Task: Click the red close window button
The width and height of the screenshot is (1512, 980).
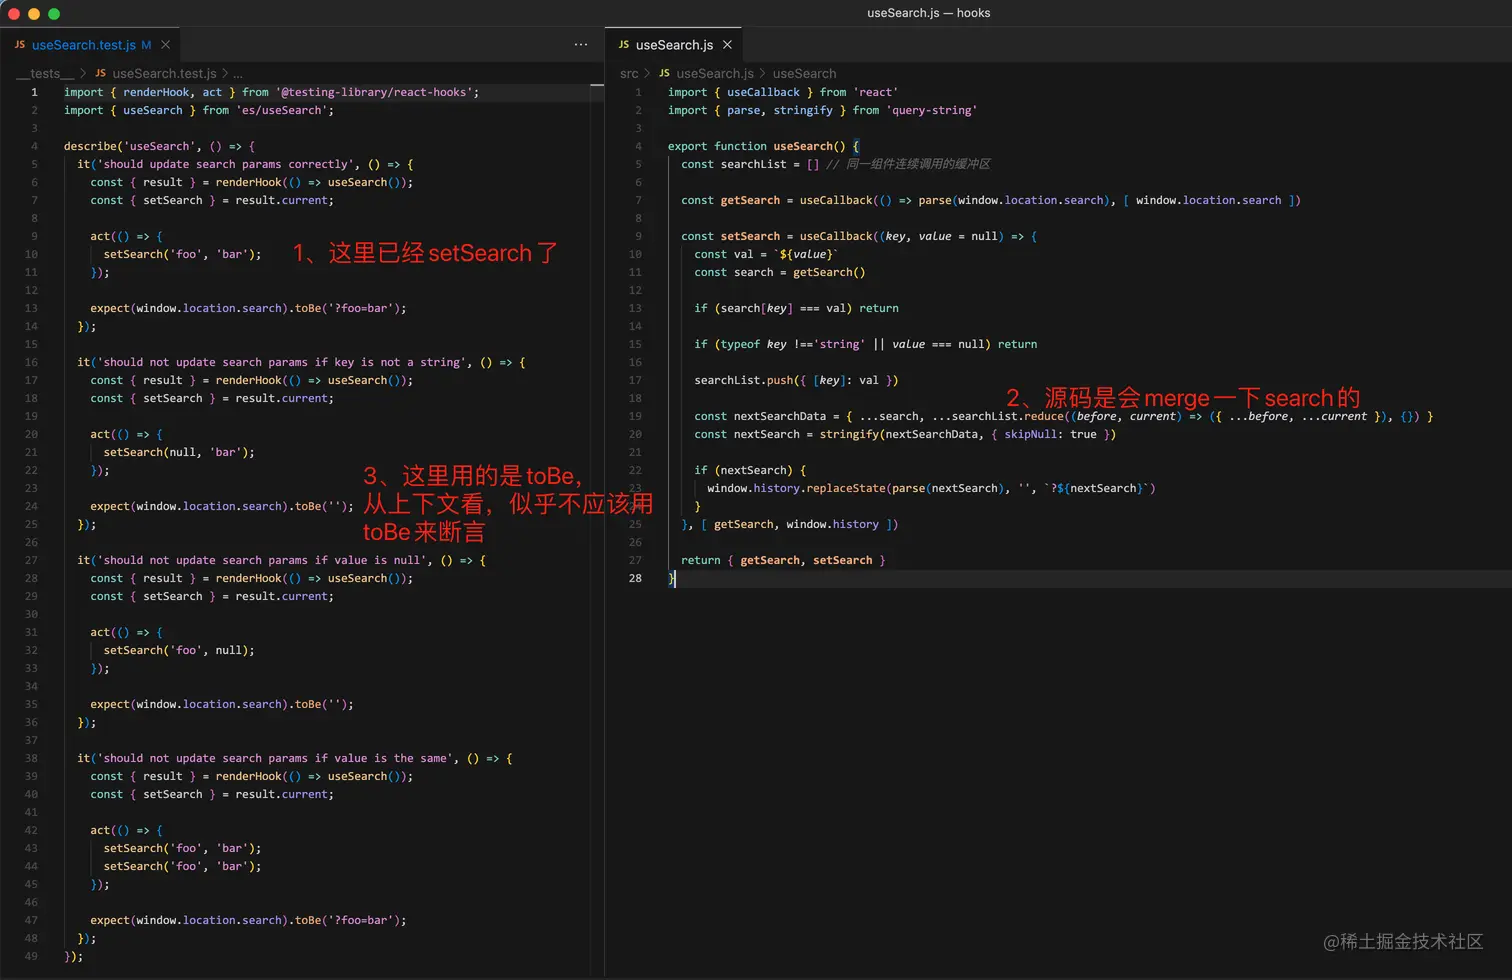Action: click(14, 13)
